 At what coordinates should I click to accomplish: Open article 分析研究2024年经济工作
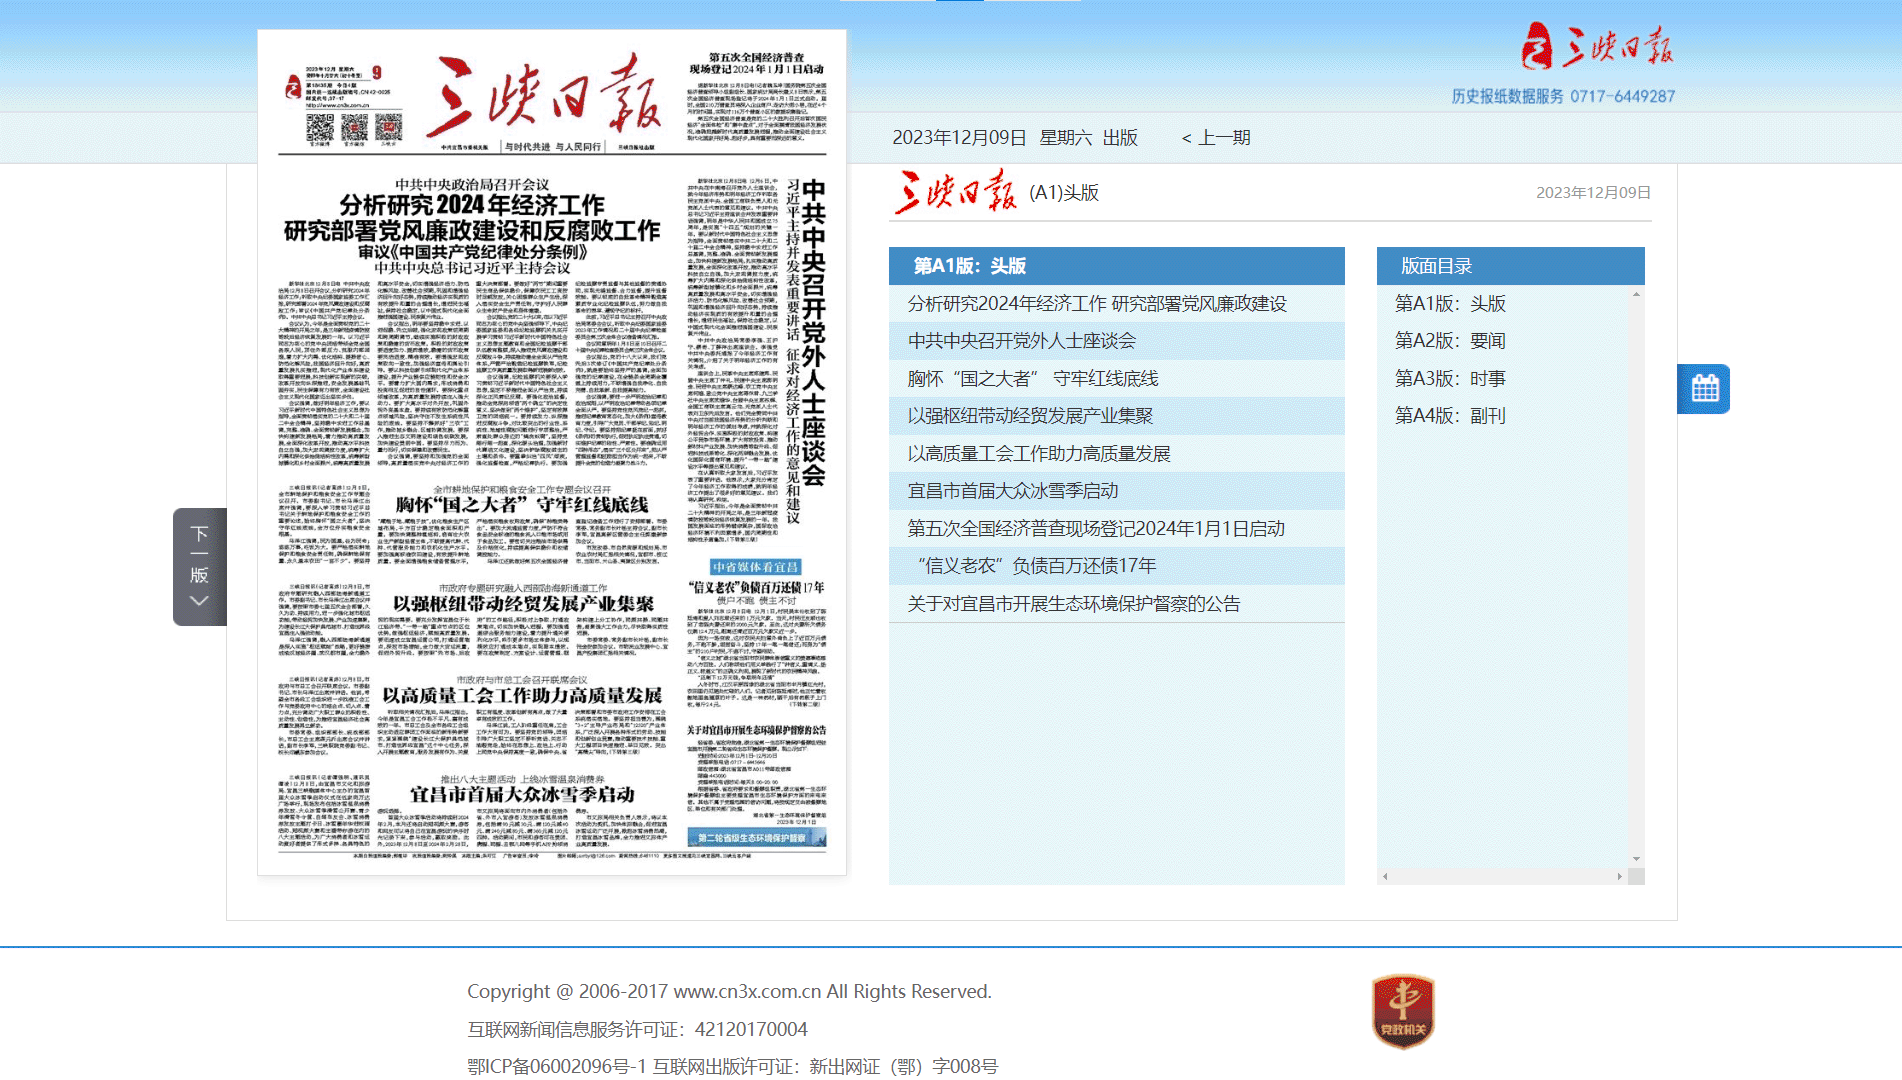tap(1097, 304)
